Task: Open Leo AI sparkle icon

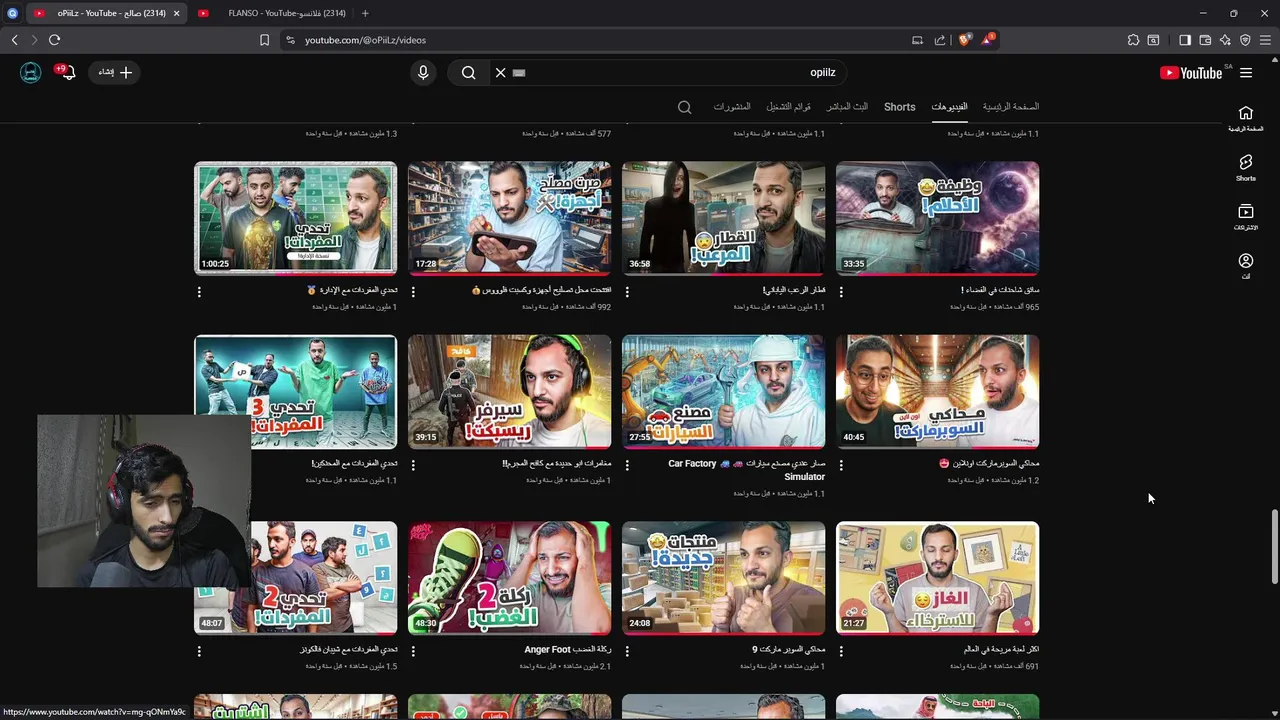Action: tap(1225, 40)
